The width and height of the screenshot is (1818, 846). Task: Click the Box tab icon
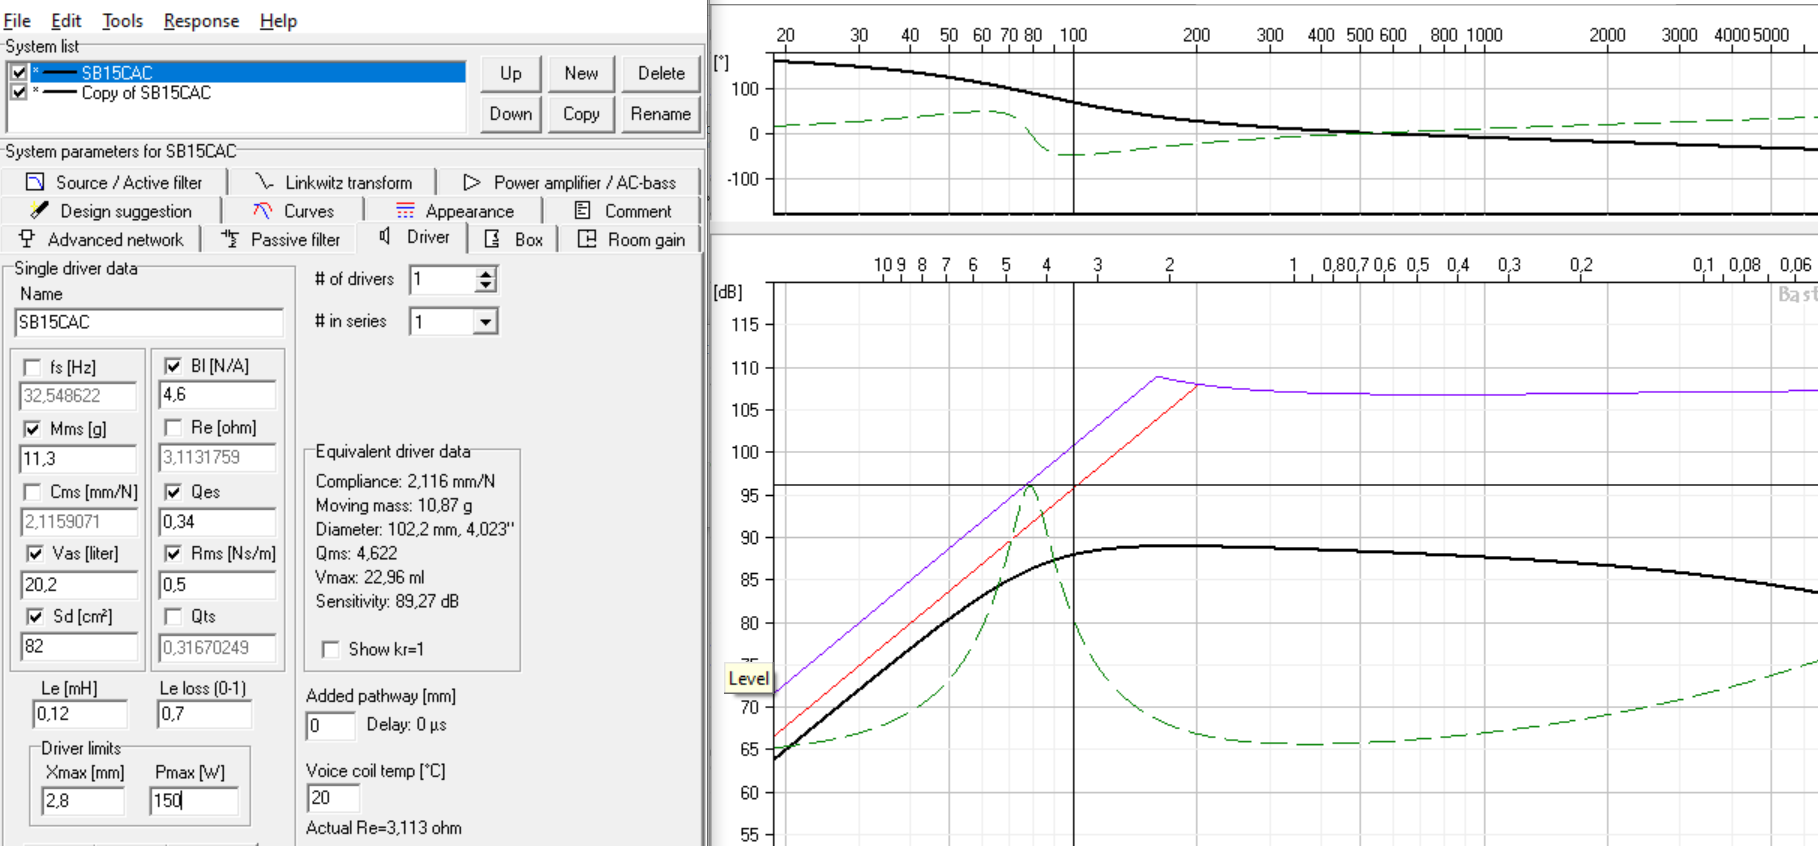pyautogui.click(x=492, y=239)
